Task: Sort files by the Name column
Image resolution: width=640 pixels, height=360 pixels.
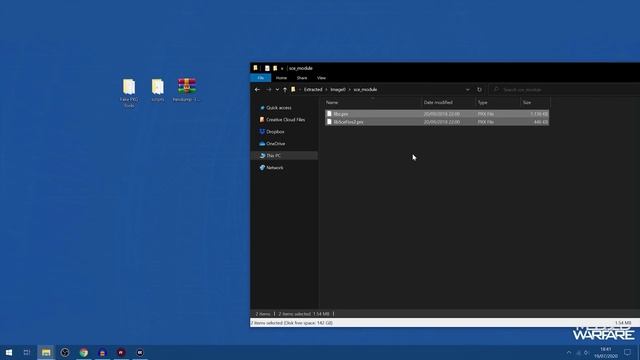Action: click(x=372, y=102)
